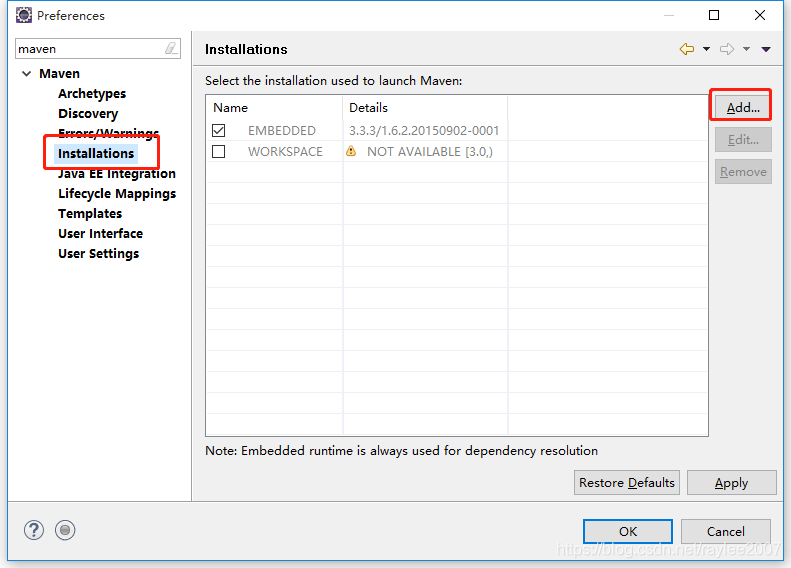Open the User Interface page
This screenshot has height=568, width=791.
(x=100, y=234)
